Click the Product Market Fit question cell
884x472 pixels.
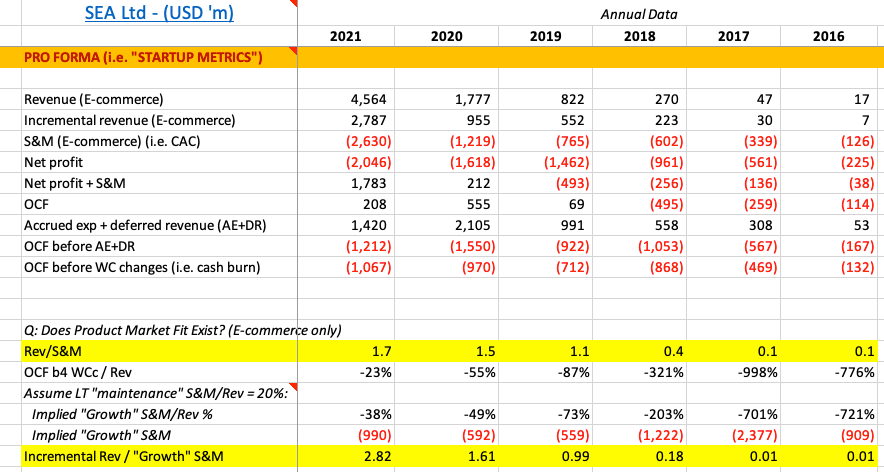[183, 330]
